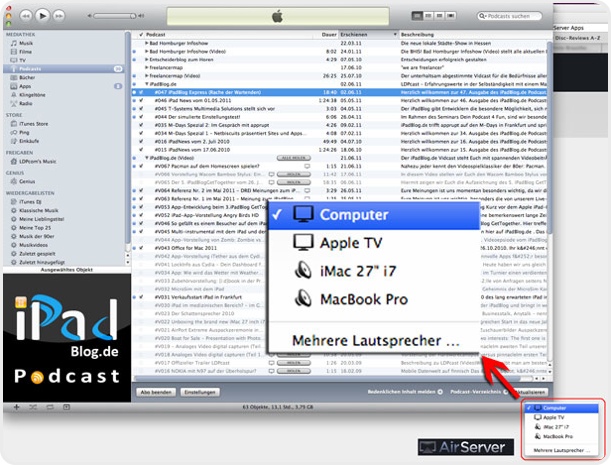The width and height of the screenshot is (611, 465).
Task: Click the previous track rewind button
Action: (x=26, y=16)
